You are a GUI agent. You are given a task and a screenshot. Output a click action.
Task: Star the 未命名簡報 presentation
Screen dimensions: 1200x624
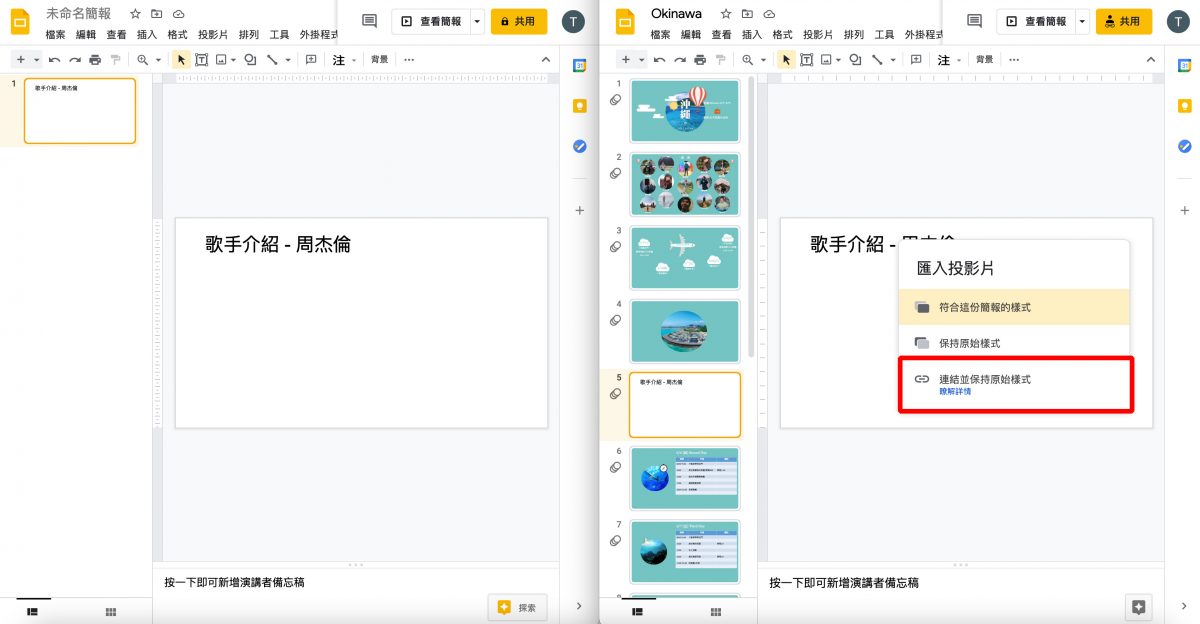pos(135,14)
